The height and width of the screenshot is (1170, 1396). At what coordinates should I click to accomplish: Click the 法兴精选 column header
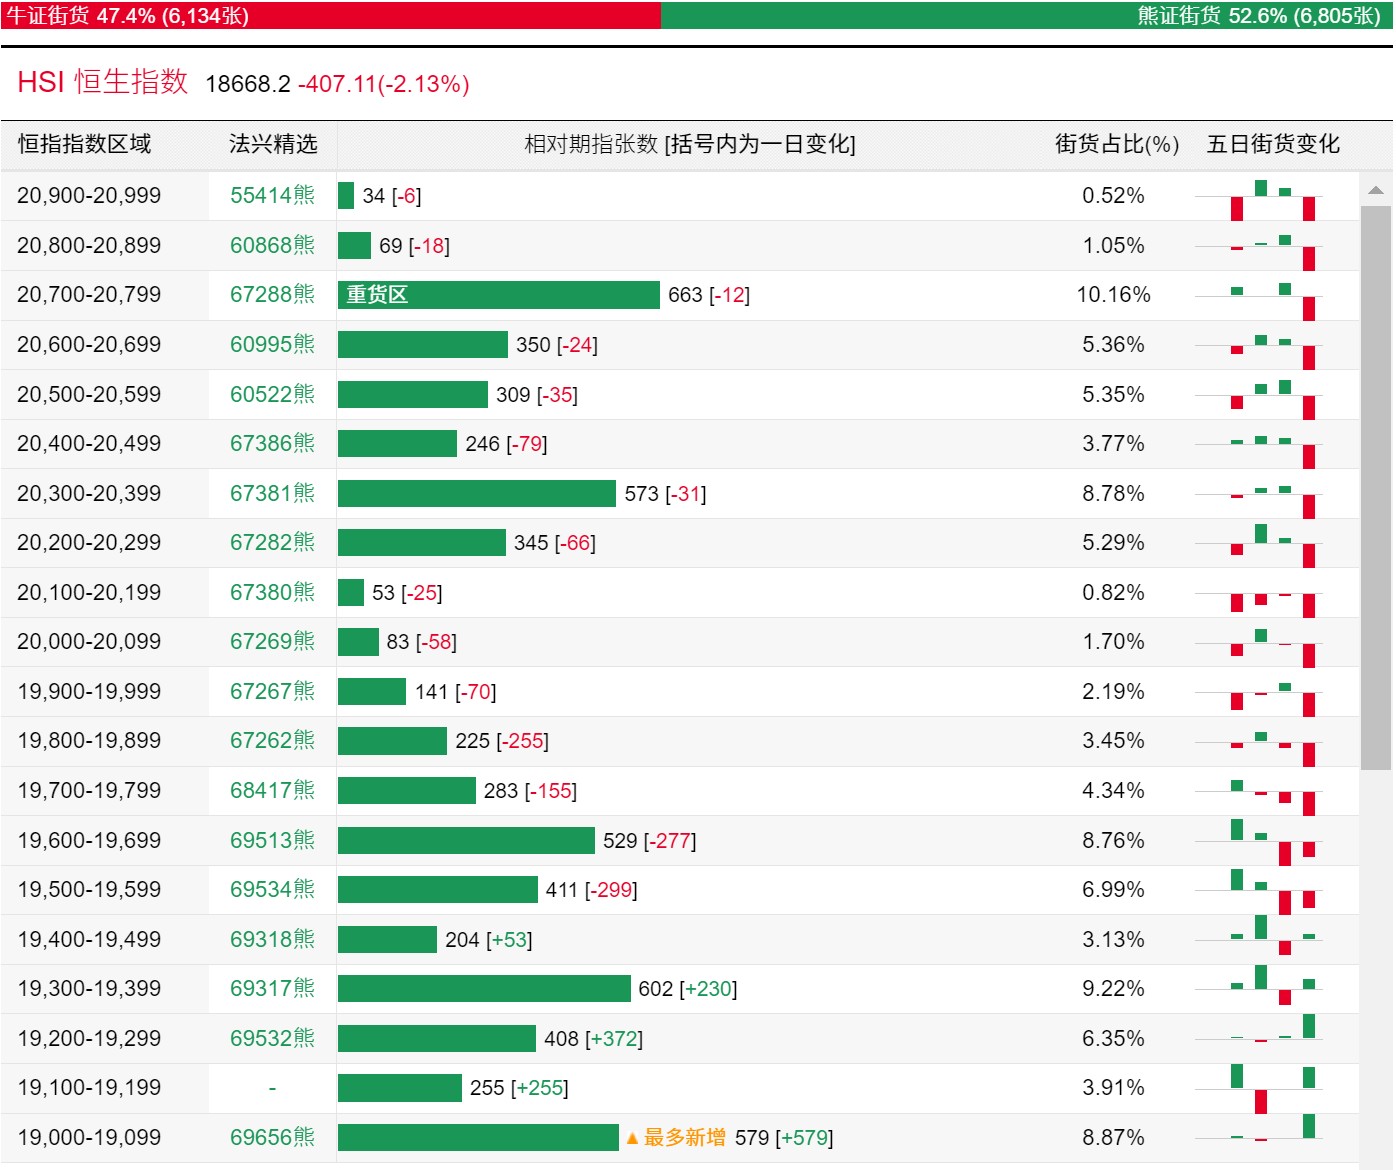coord(273,144)
